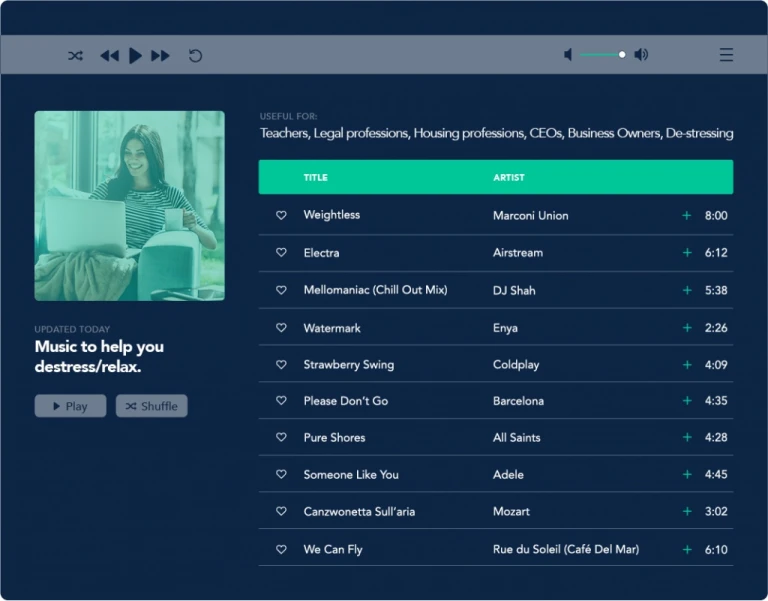
Task: Toggle the heart next to Canzwonetta Sull'aria
Action: [281, 511]
